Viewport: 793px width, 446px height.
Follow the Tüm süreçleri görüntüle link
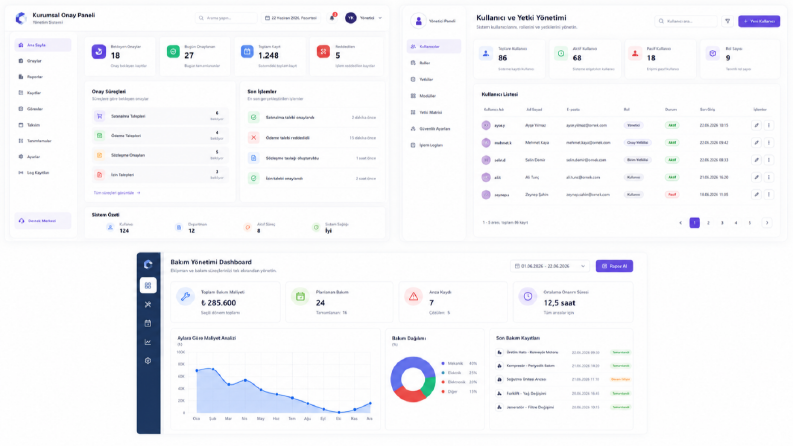pyautogui.click(x=117, y=193)
